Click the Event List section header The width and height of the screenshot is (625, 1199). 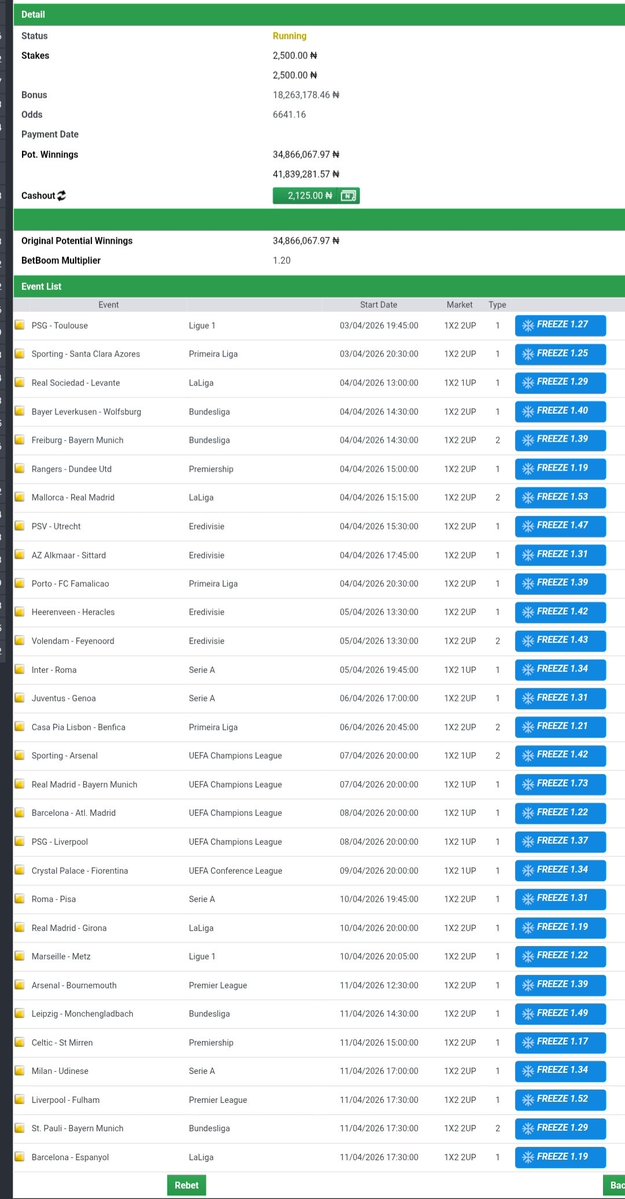[x=320, y=286]
